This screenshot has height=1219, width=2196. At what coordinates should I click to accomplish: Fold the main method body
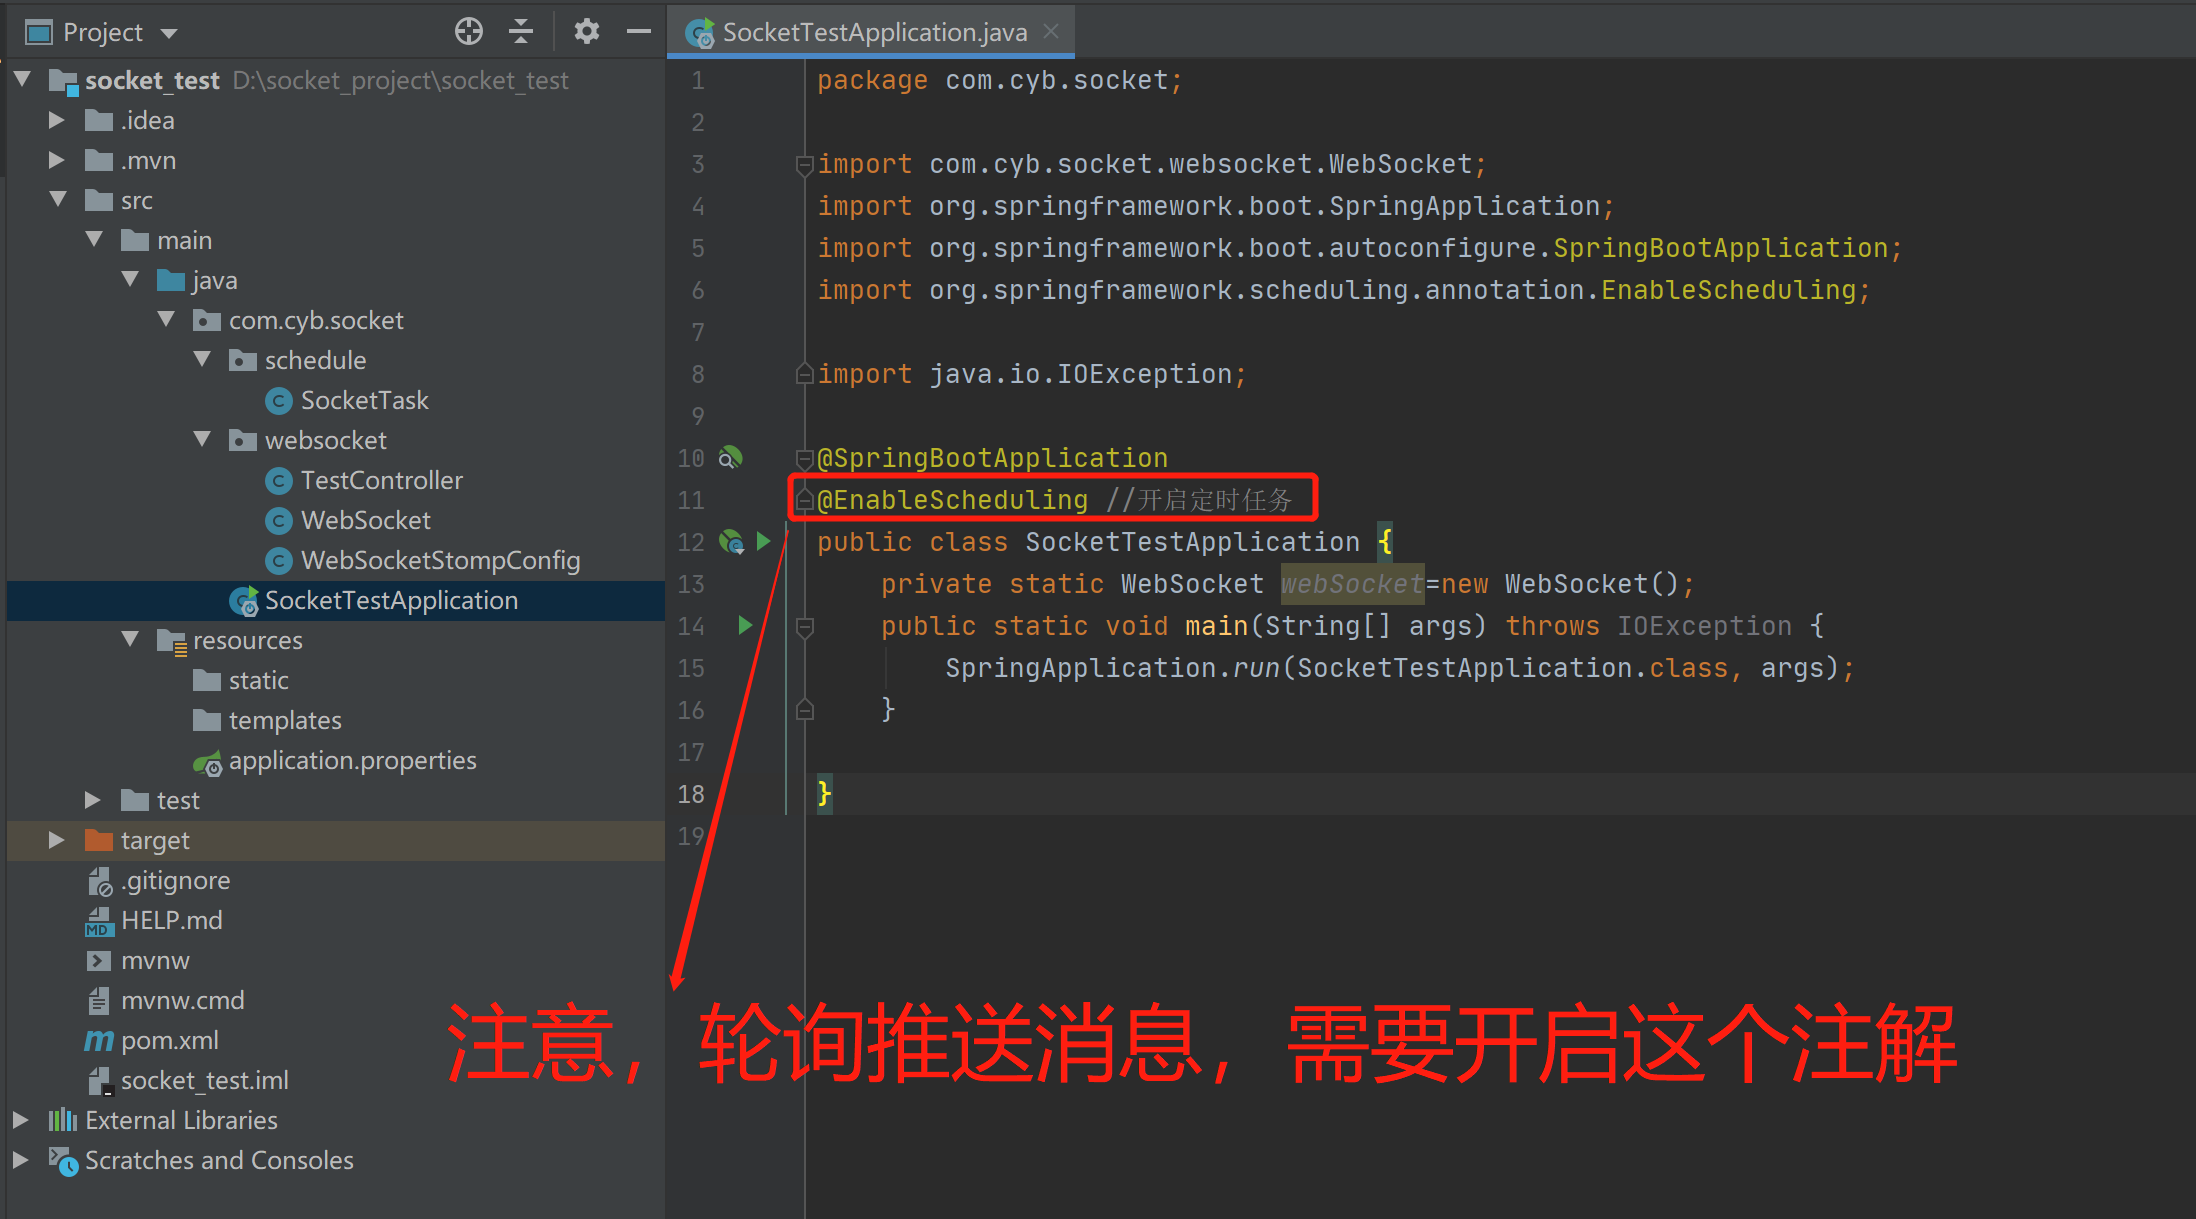[804, 627]
